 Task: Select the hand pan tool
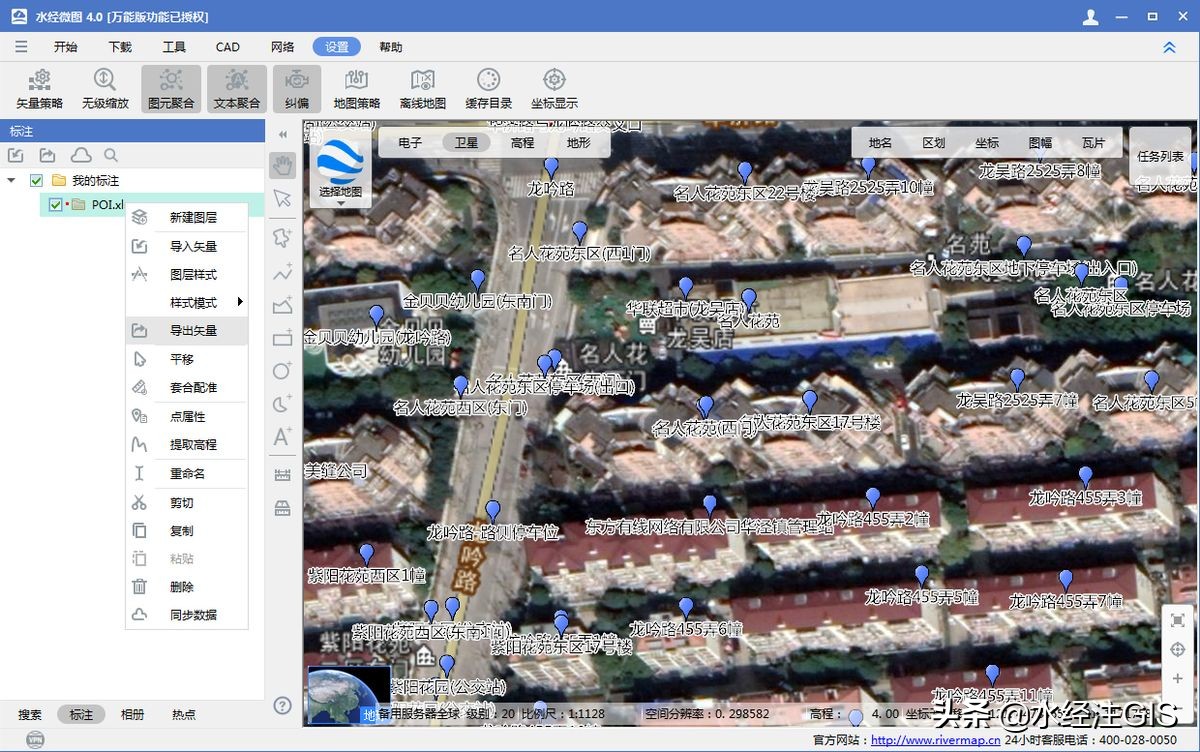(x=283, y=165)
